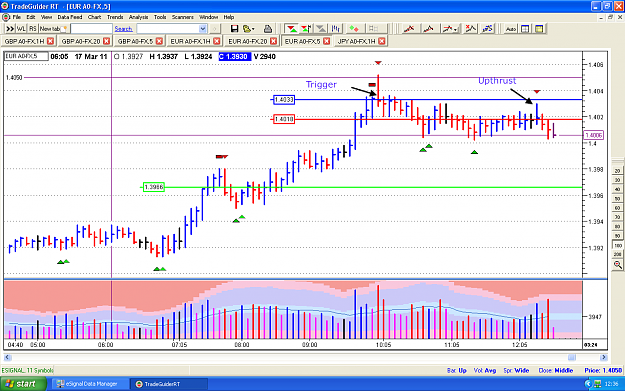
Task: Click the Auto scale button
Action: tap(511, 29)
